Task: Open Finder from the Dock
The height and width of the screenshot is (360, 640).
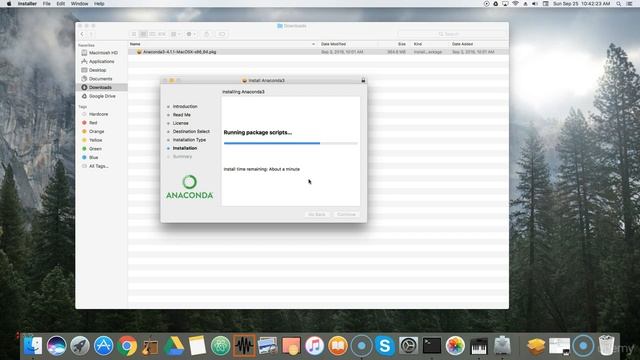Action: click(33, 346)
